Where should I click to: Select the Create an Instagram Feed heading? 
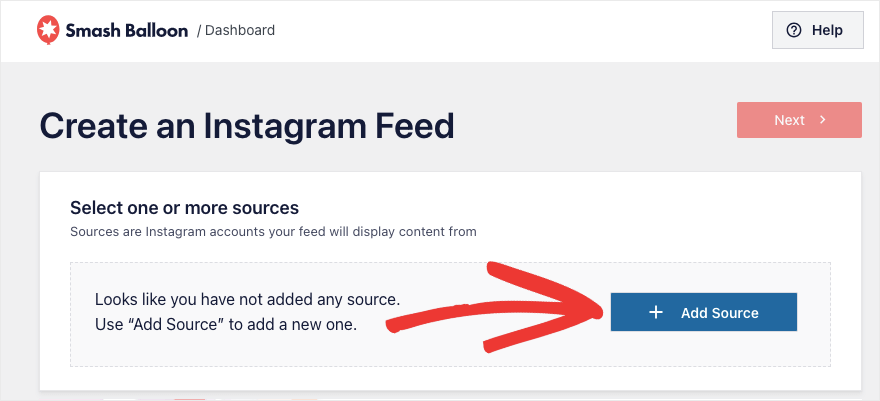247,126
